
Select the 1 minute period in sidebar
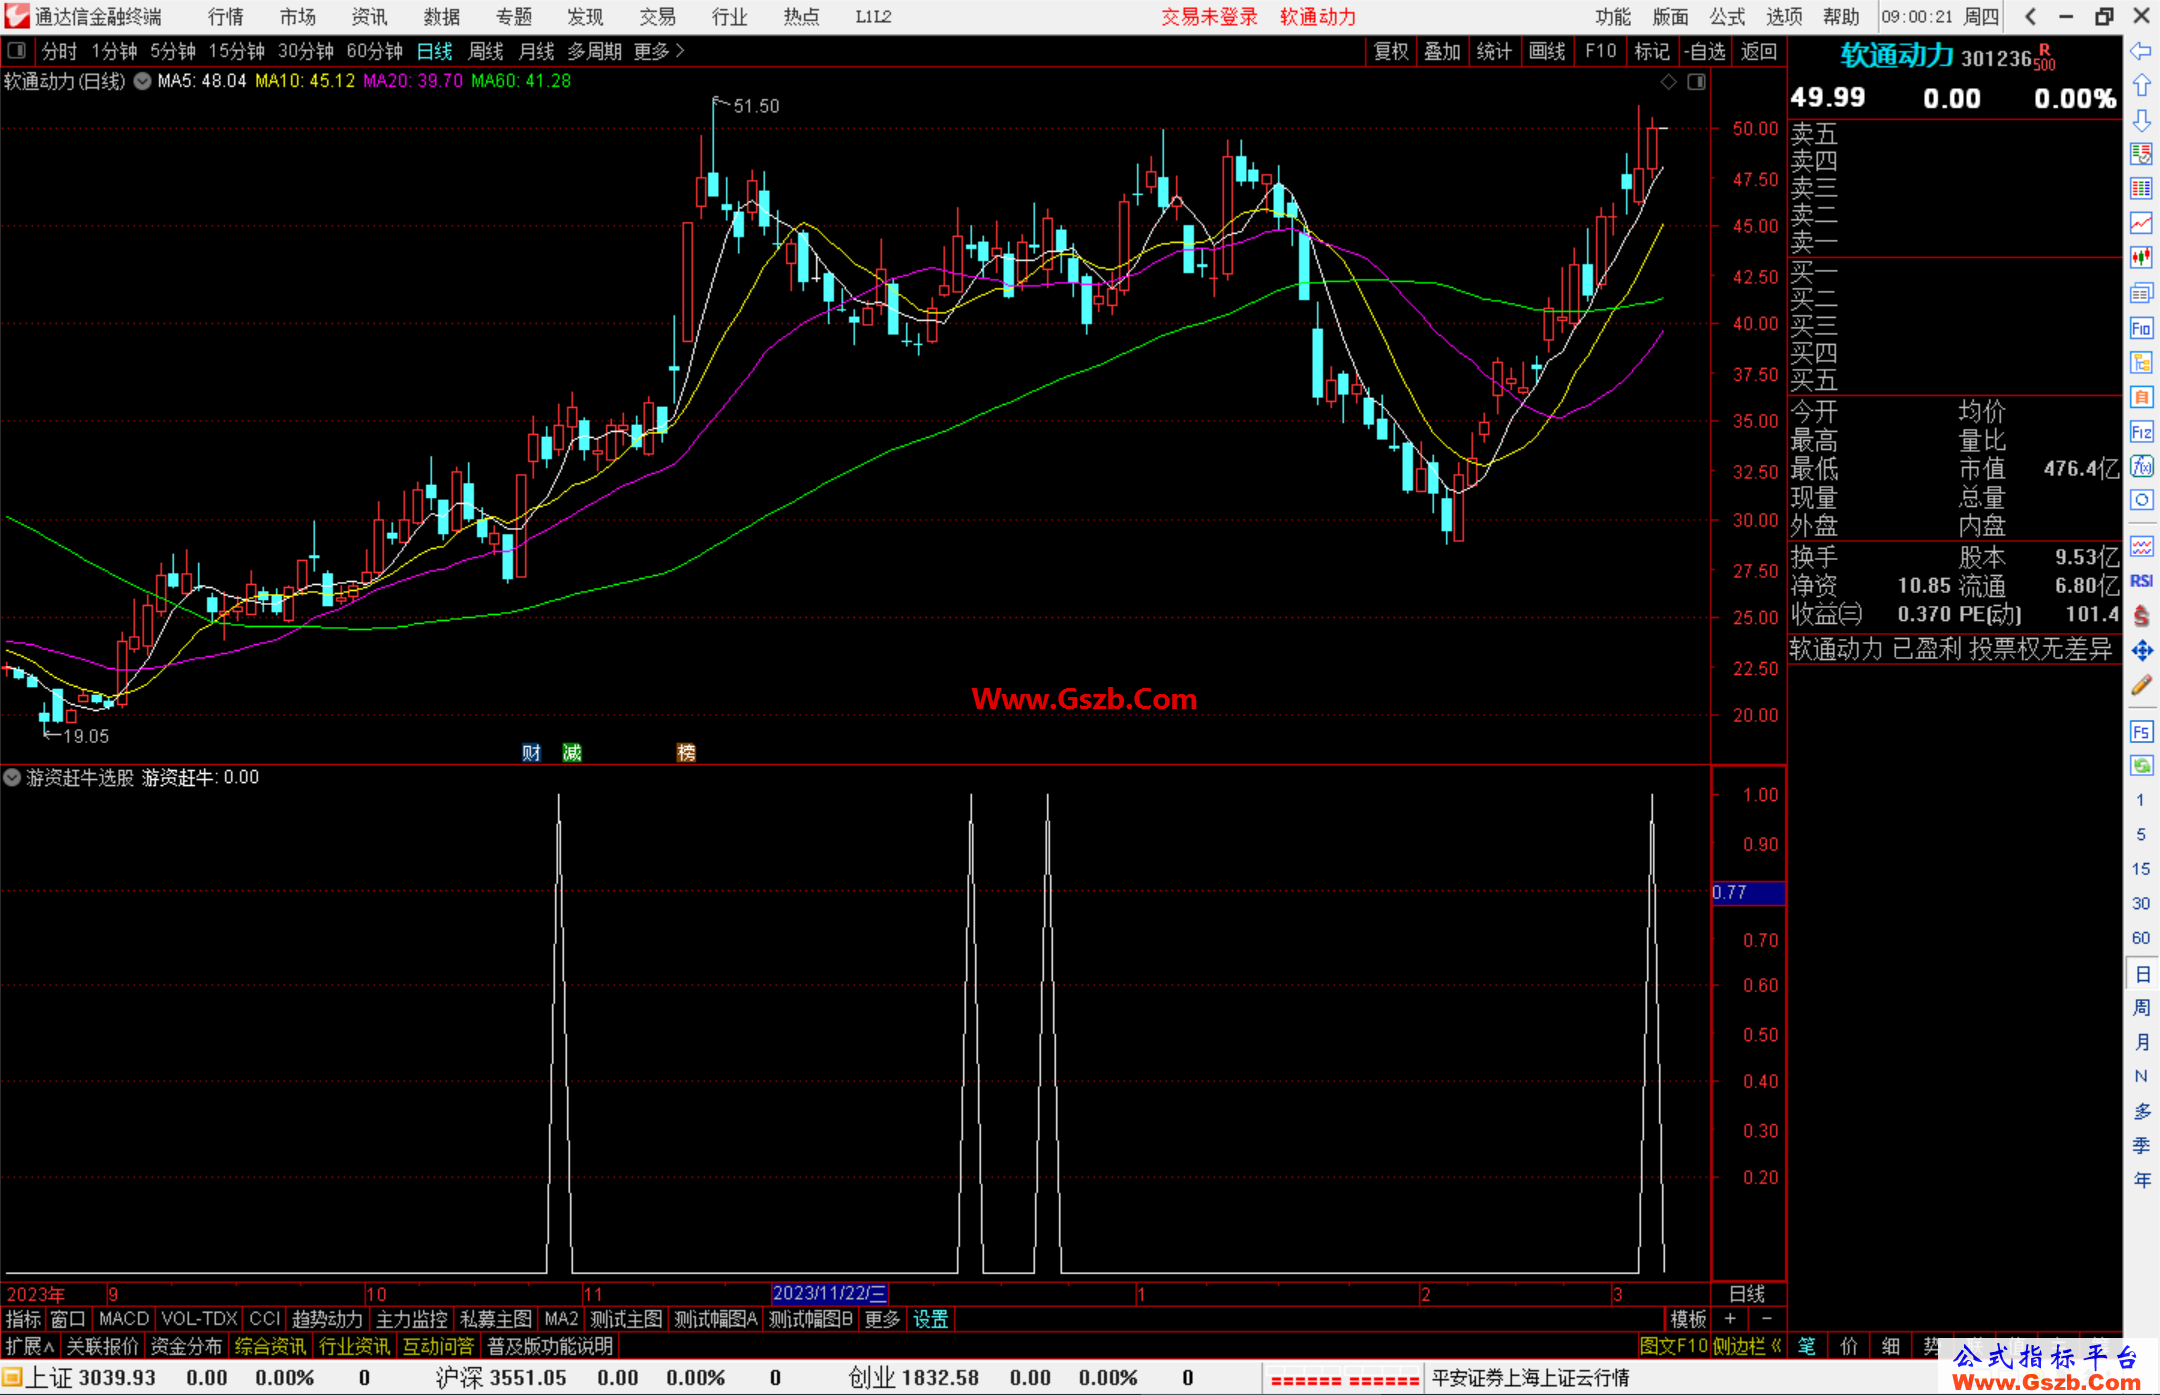click(x=2141, y=800)
